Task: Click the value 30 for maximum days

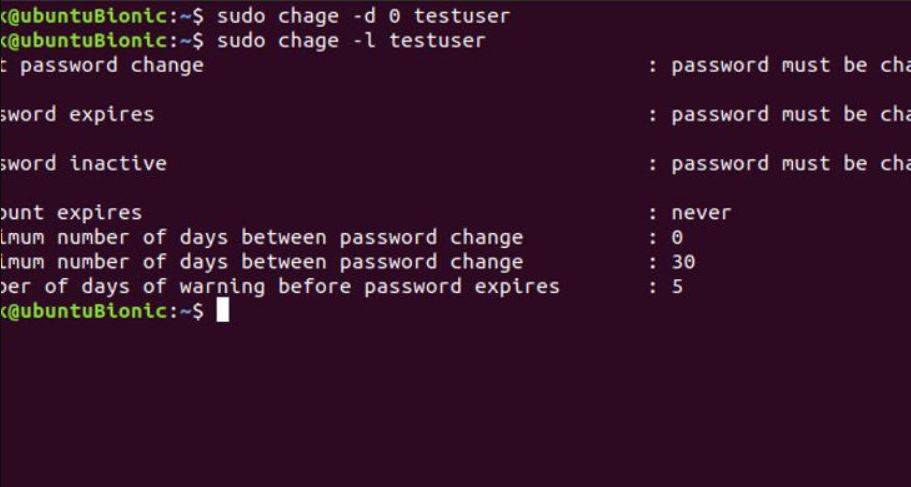Action: [683, 262]
